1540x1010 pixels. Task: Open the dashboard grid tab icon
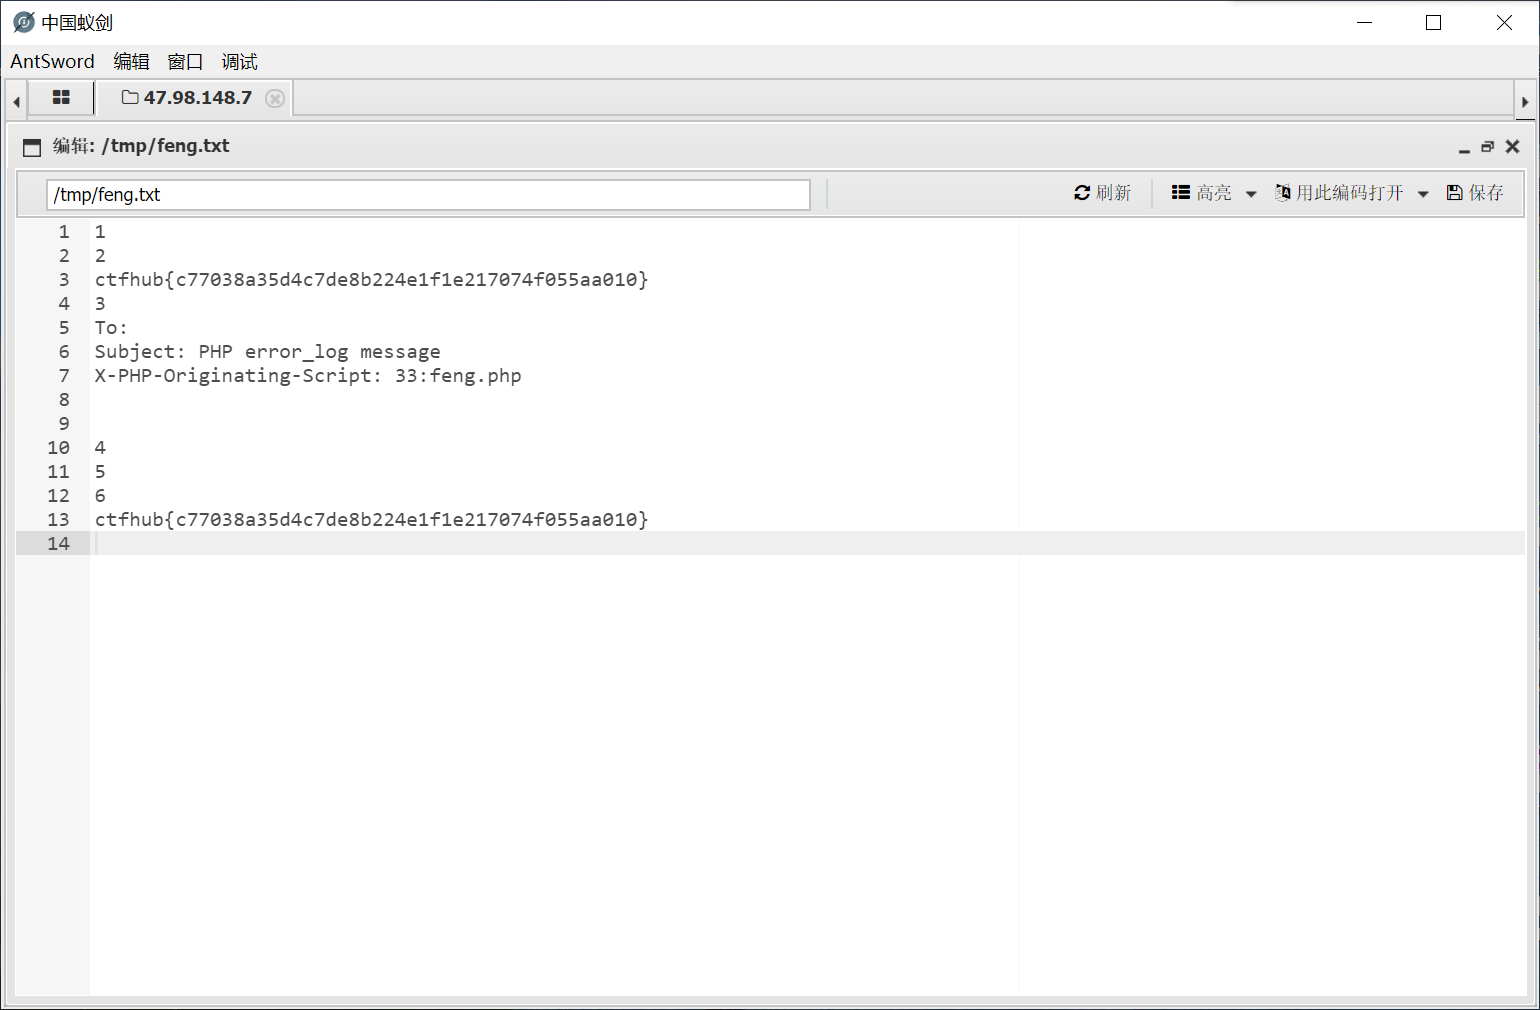pos(61,97)
